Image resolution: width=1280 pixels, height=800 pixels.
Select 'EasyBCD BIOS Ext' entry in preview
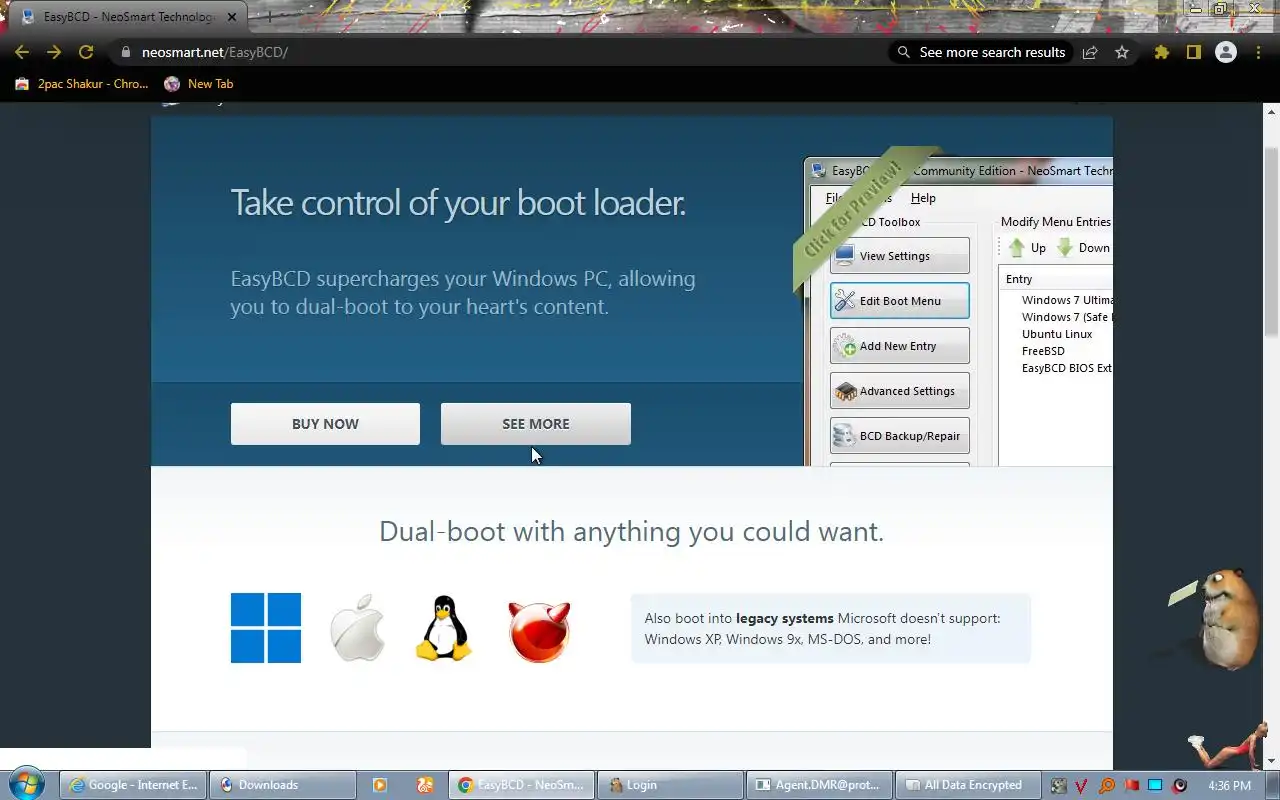point(1067,368)
